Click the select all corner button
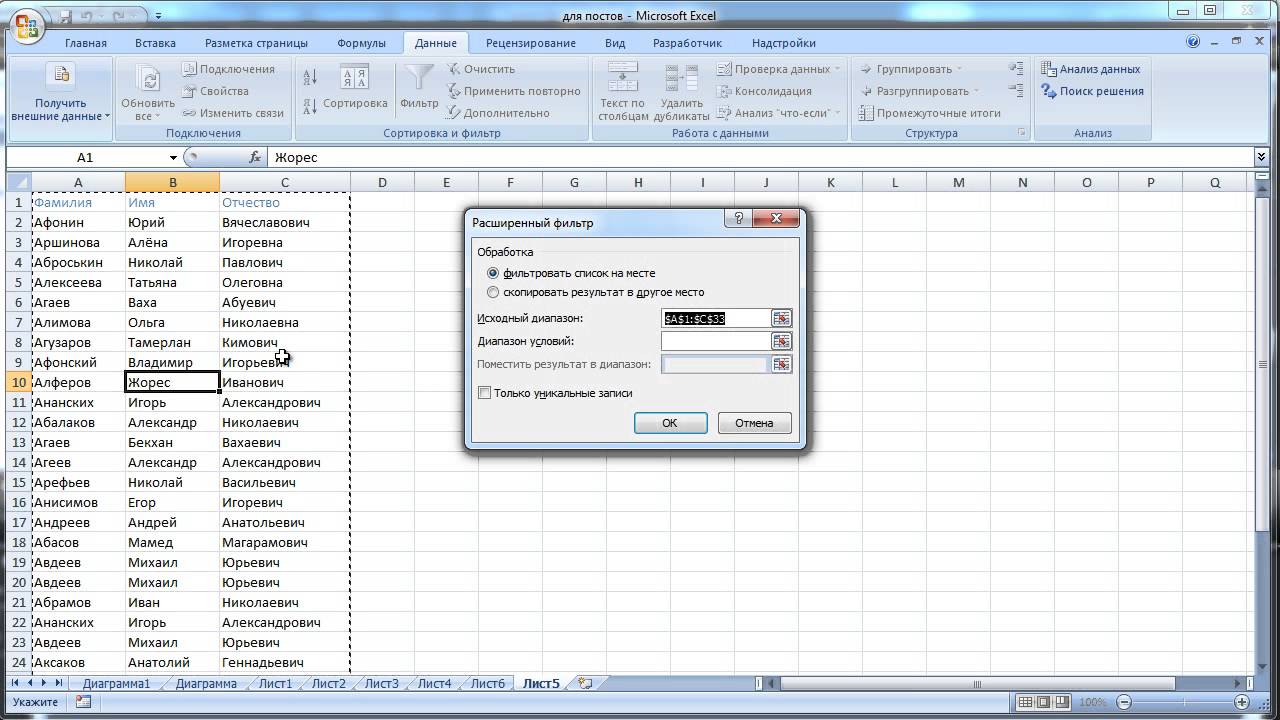This screenshot has height=720, width=1280. tap(18, 182)
